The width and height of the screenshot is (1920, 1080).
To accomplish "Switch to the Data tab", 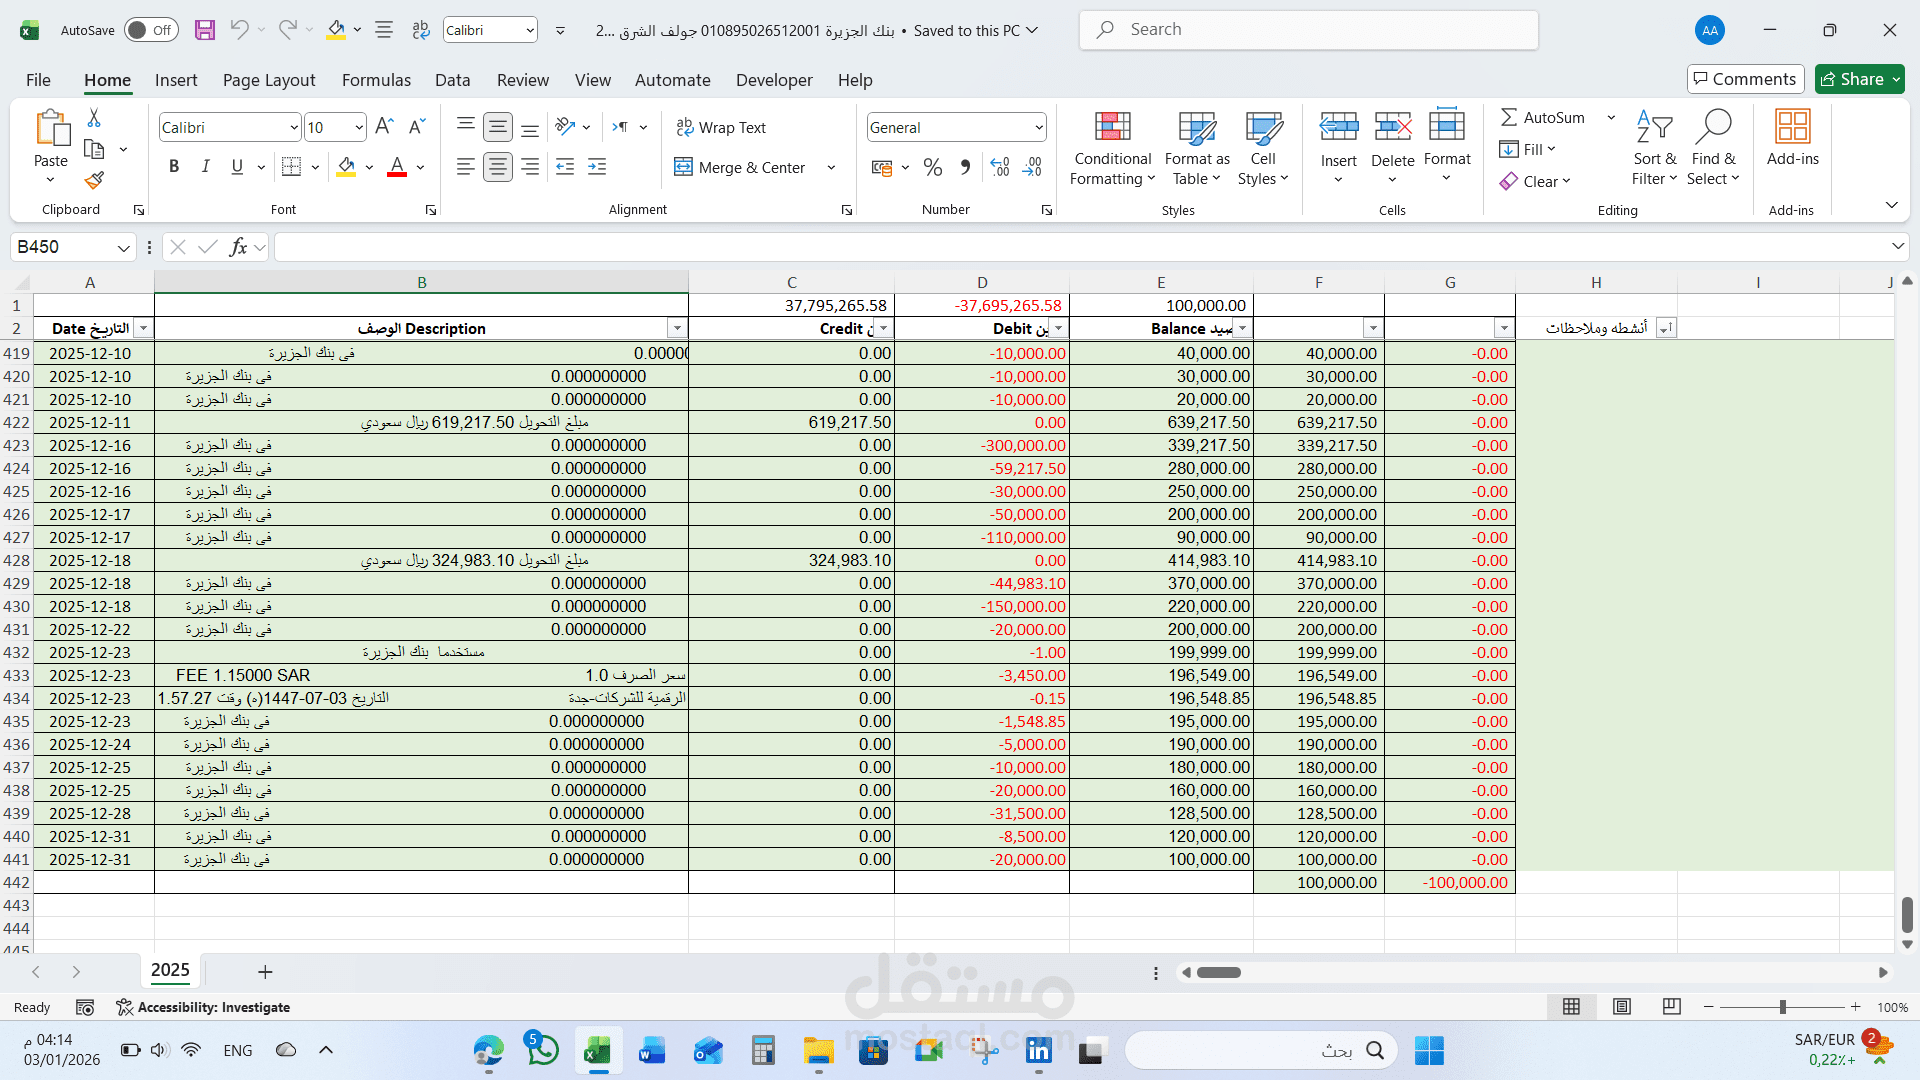I will coord(452,80).
